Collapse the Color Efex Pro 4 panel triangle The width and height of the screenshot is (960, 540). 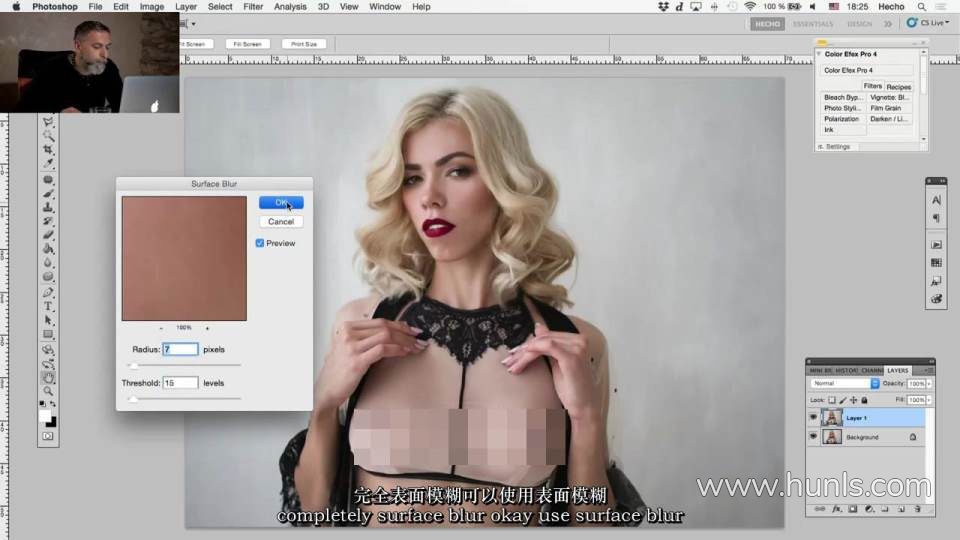click(x=821, y=54)
